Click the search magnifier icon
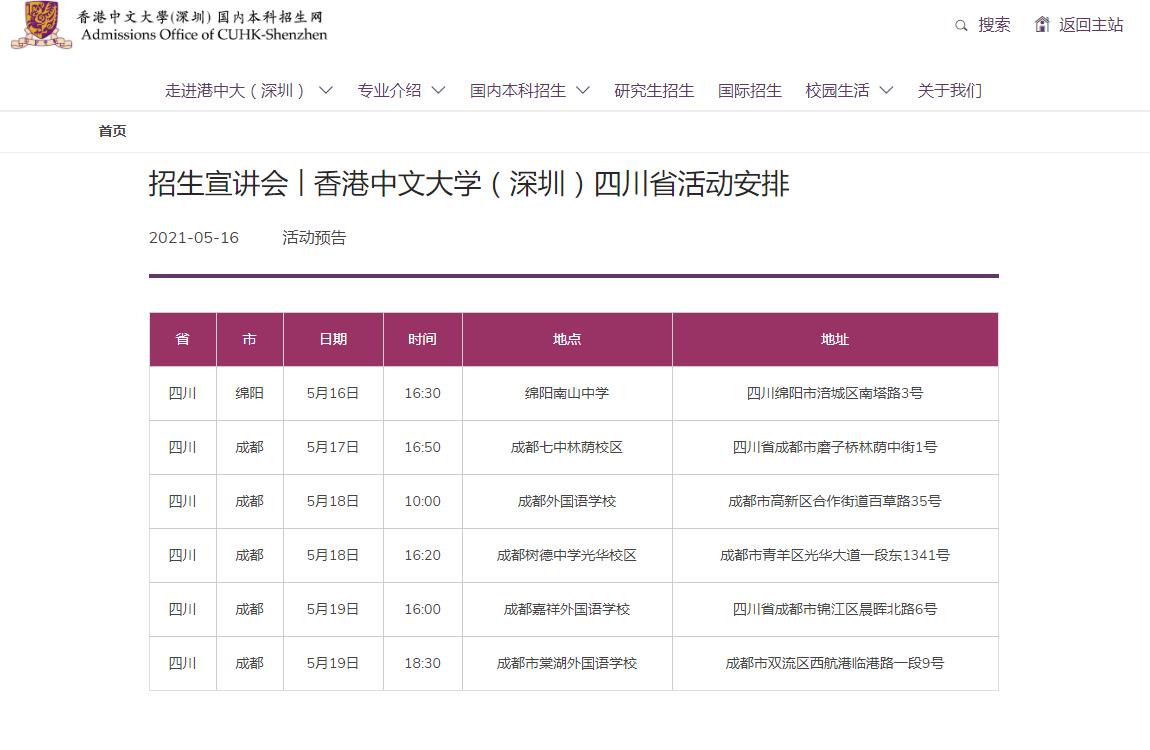1150x750 pixels. tap(961, 26)
